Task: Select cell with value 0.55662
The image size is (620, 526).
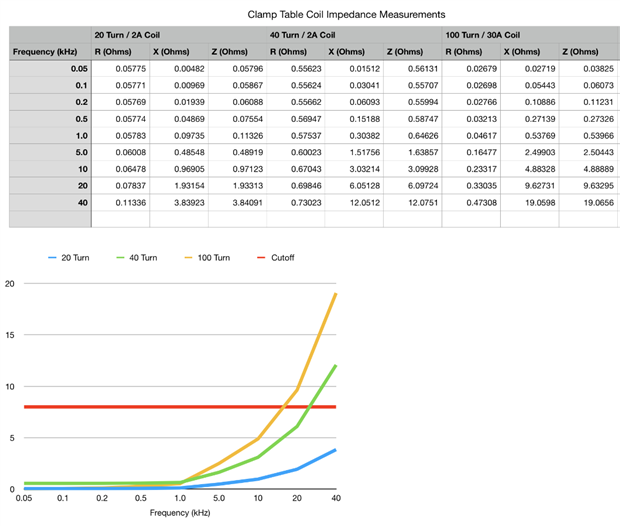Action: (x=296, y=102)
